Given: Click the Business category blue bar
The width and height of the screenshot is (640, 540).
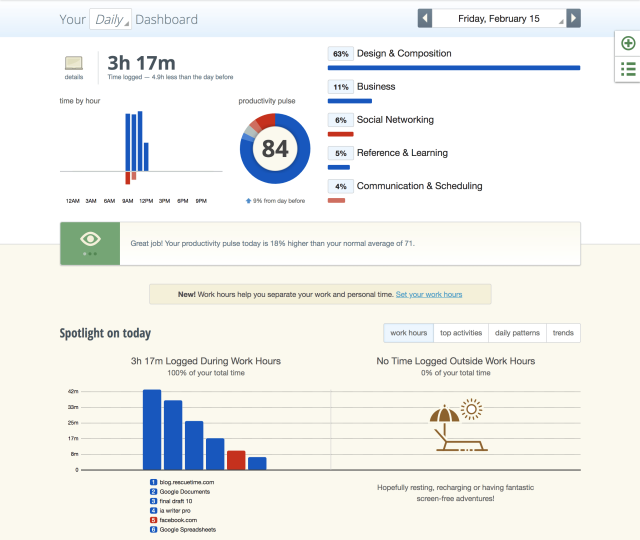Looking at the screenshot, I should tap(349, 101).
